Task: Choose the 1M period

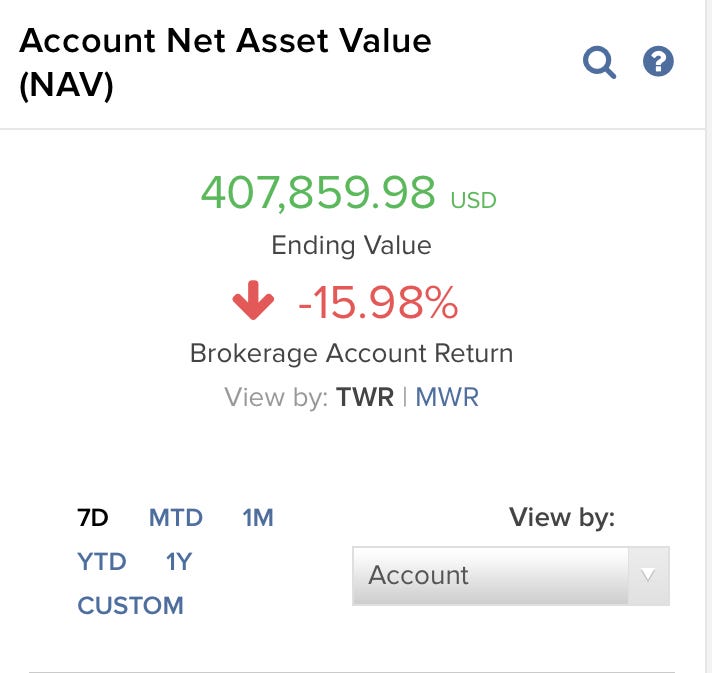Action: pos(258,518)
